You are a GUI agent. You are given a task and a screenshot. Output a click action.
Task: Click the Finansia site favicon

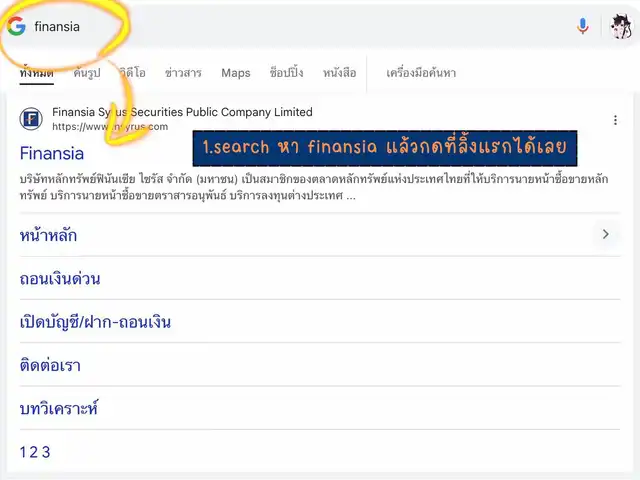(x=32, y=120)
